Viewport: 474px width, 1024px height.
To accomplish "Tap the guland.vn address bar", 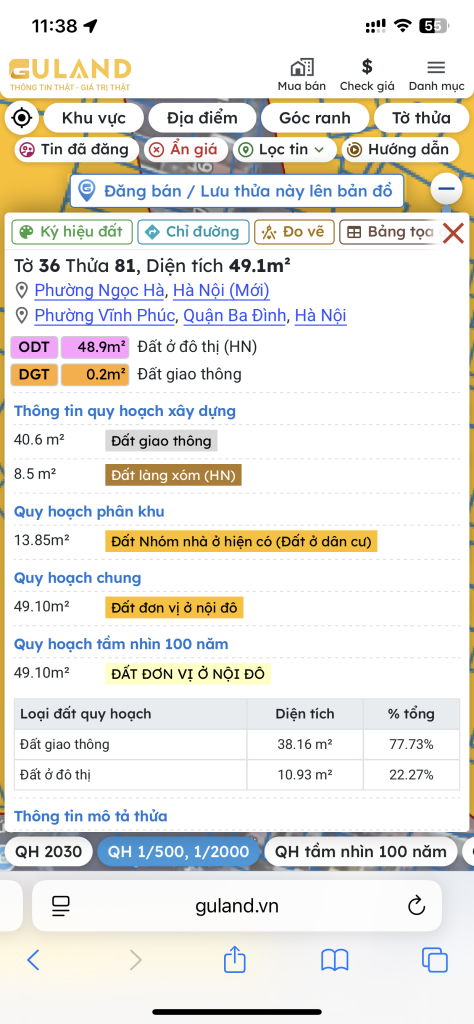I will (x=237, y=905).
